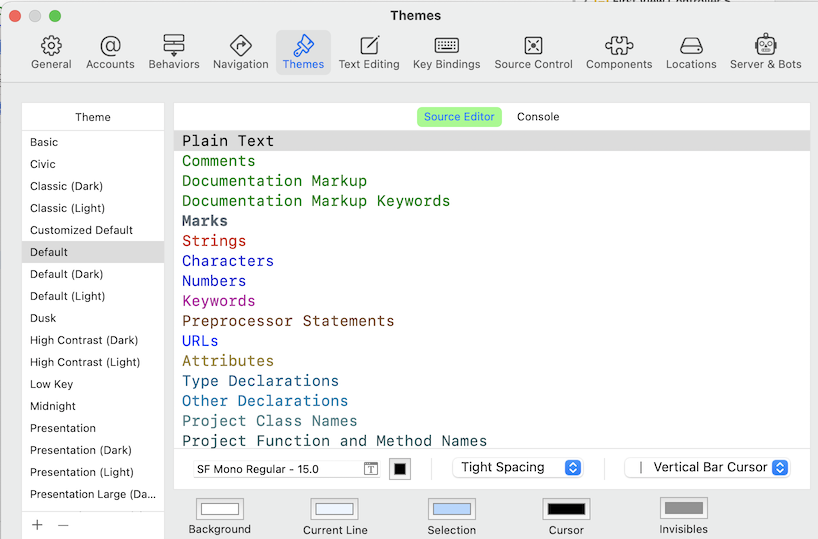
Task: Go to Text Editing preferences
Action: pos(369,53)
